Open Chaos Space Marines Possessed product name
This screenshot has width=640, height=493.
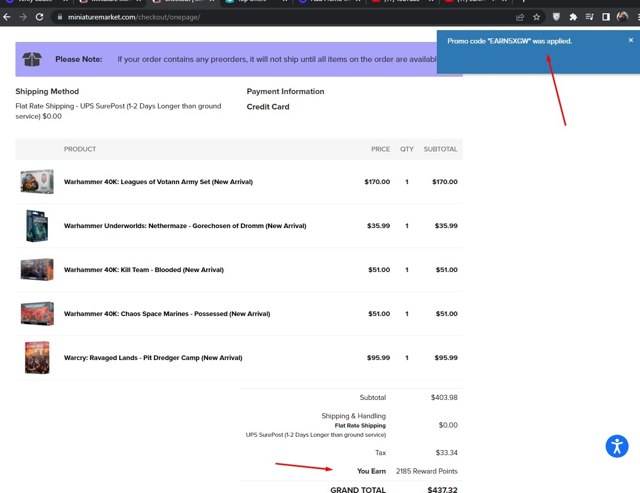[x=167, y=314]
